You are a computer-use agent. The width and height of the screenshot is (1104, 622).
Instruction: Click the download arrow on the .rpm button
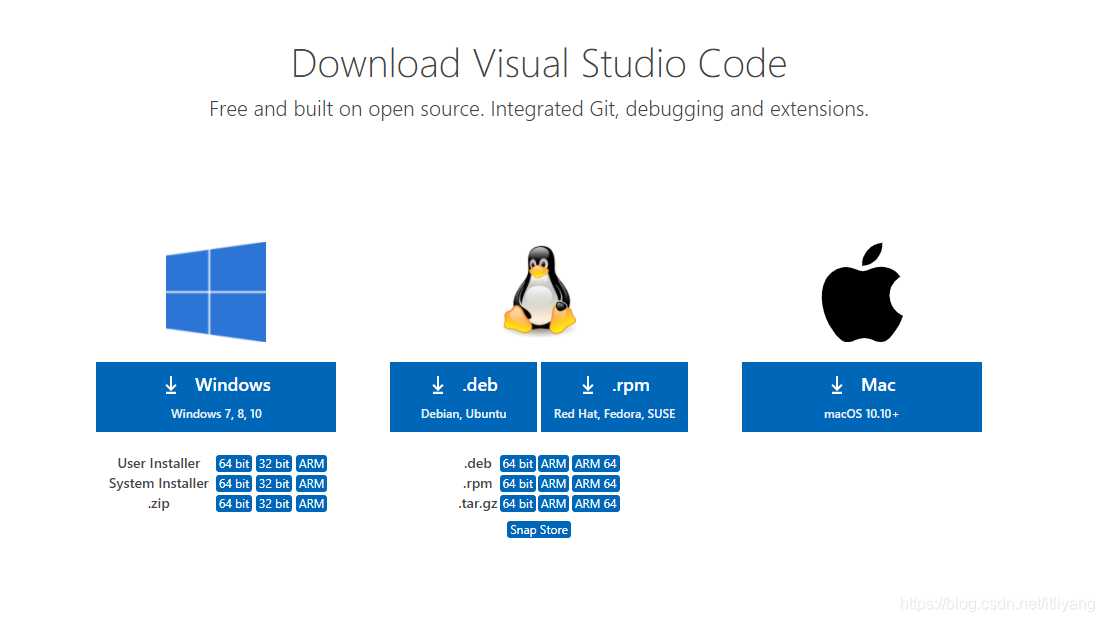tap(588, 385)
